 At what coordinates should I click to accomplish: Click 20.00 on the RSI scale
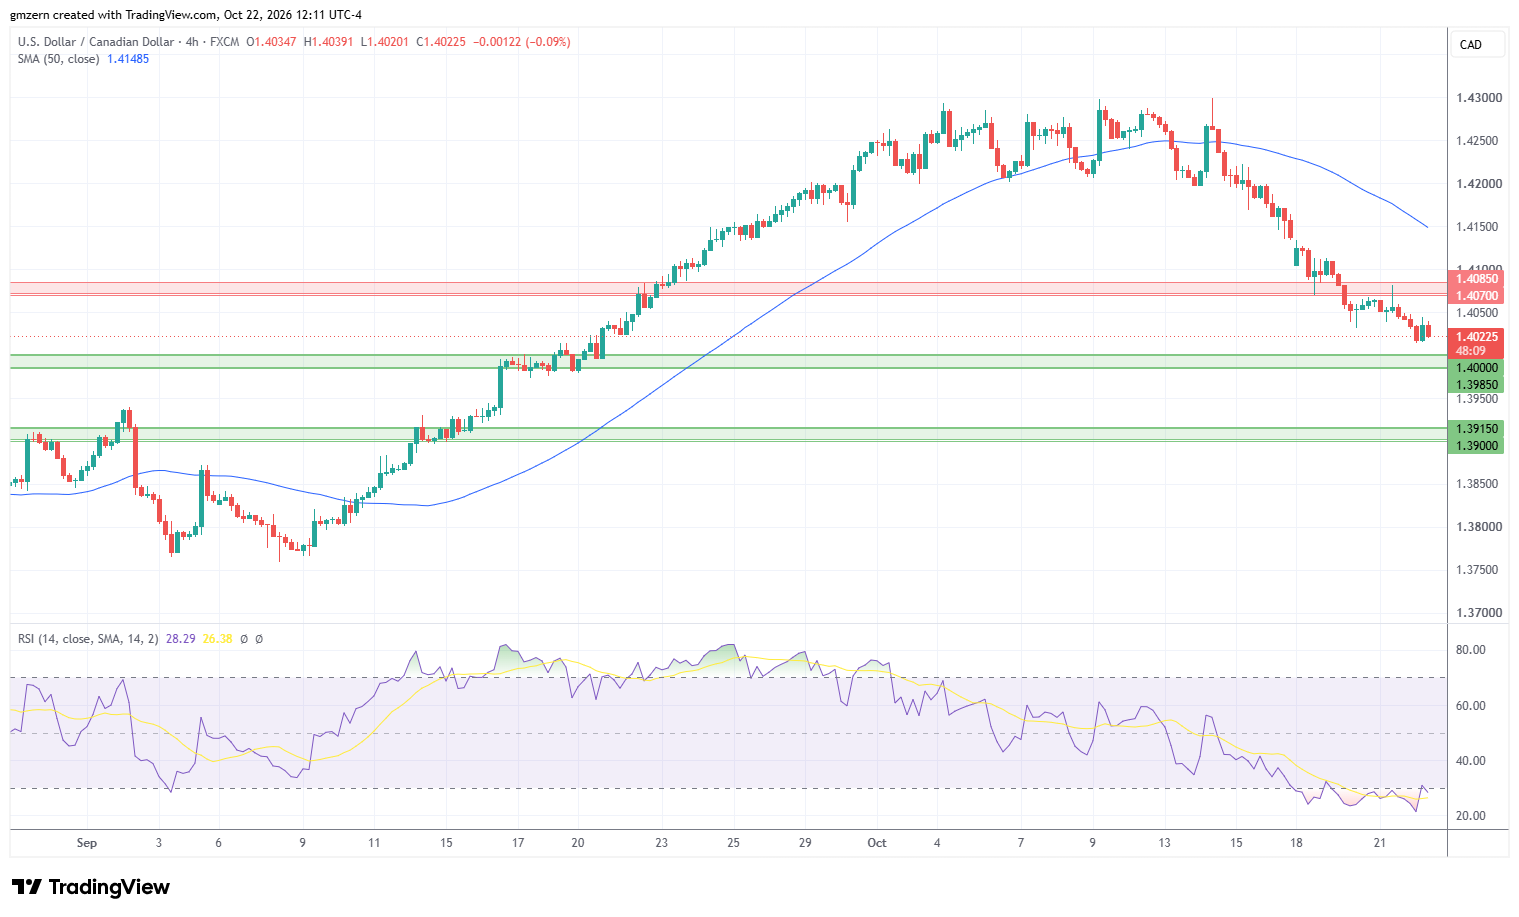pos(1470,816)
